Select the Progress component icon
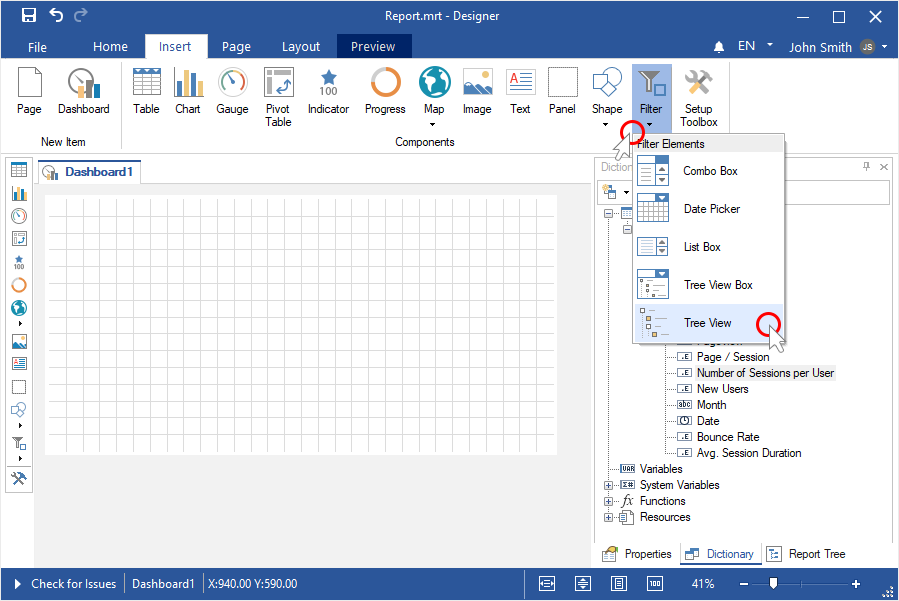The height and width of the screenshot is (601, 899). pyautogui.click(x=385, y=91)
